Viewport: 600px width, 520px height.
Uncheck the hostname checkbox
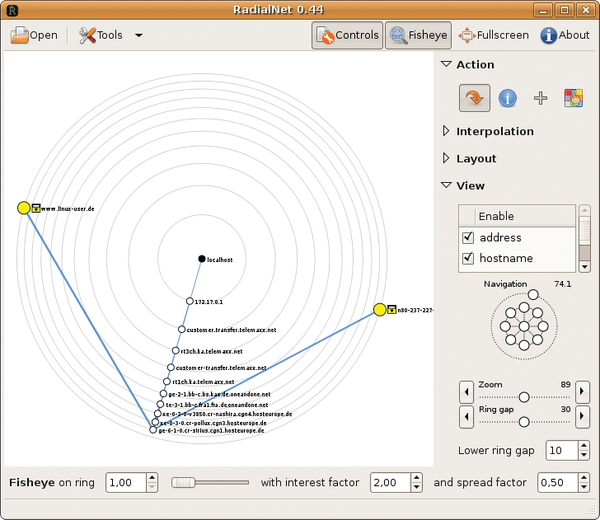coord(467,259)
